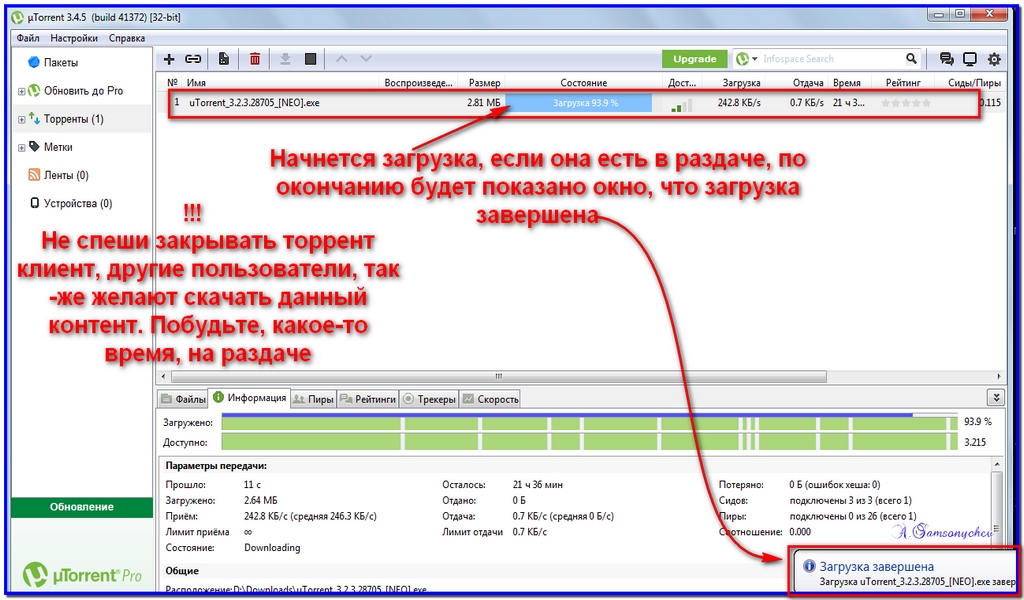This screenshot has width=1024, height=600.
Task: Select Обновить до Pro in sidebar
Action: pyautogui.click(x=83, y=91)
